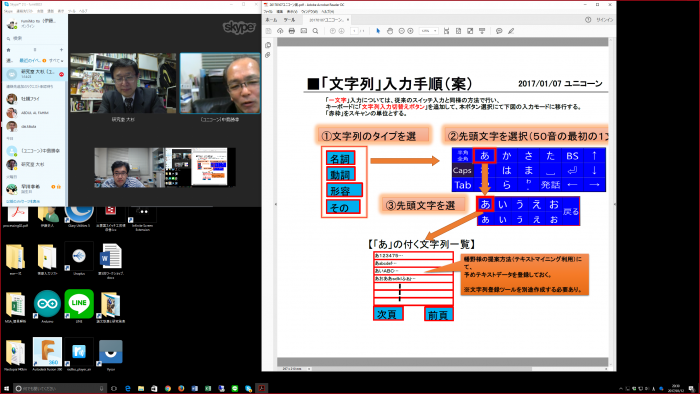The width and height of the screenshot is (700, 394).
Task: Open the Skype menu in menu bar
Action: (8, 11)
